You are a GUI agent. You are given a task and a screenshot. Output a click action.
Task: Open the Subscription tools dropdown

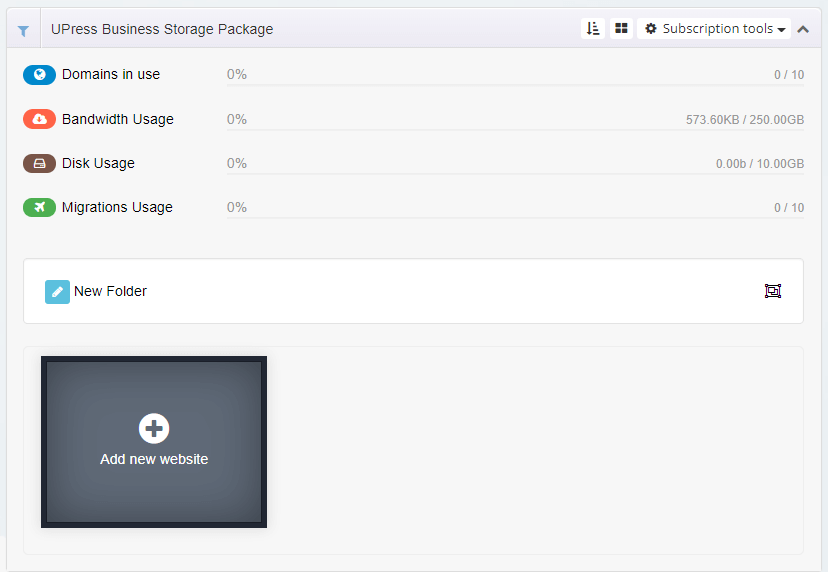[714, 29]
